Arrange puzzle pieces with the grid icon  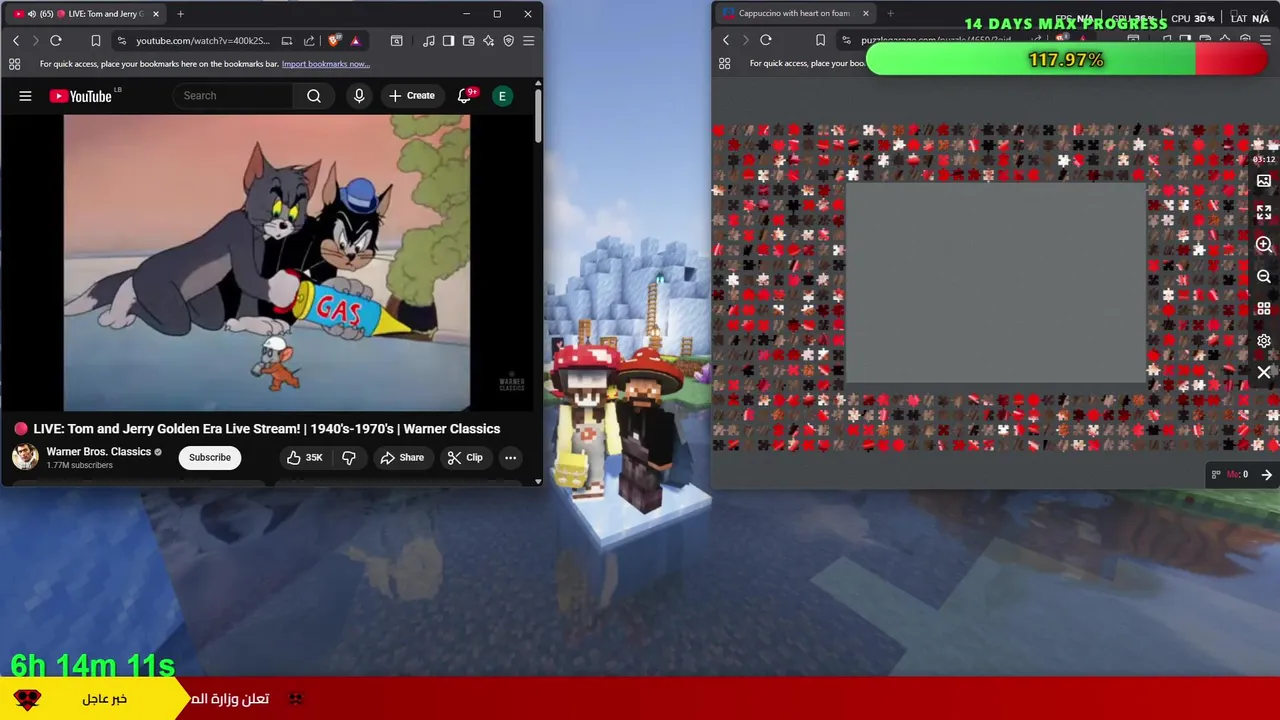click(1264, 309)
